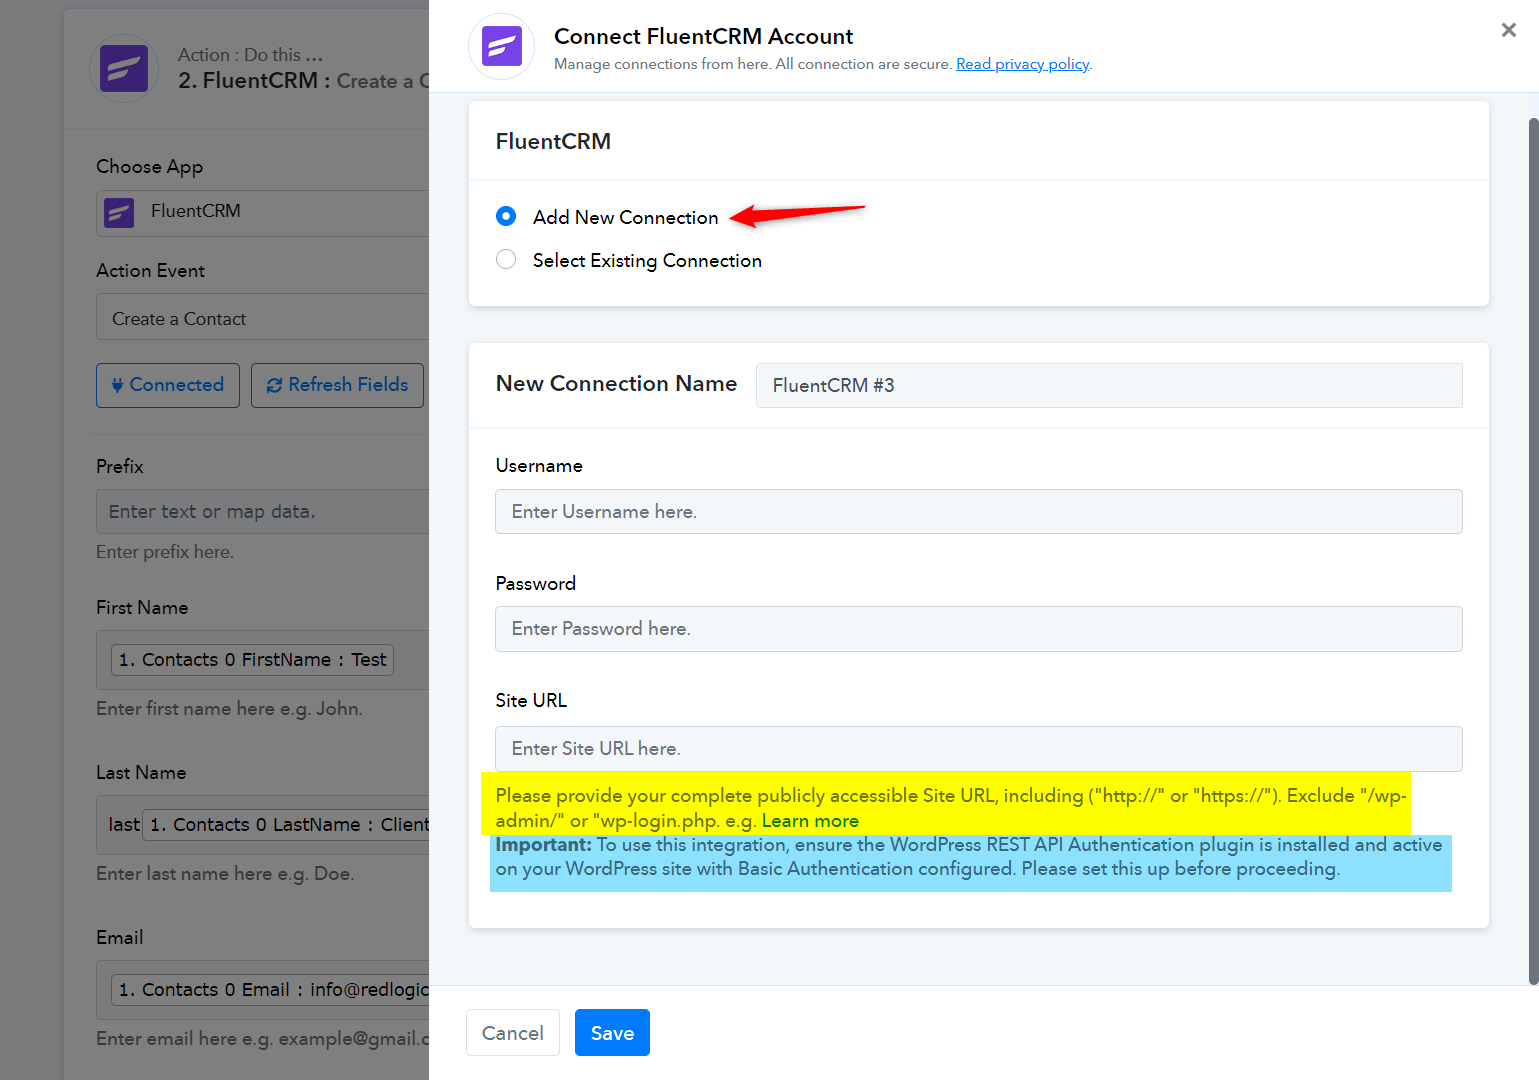Select the Select Existing Connection radio button
Viewport: 1539px width, 1080px height.
506,259
